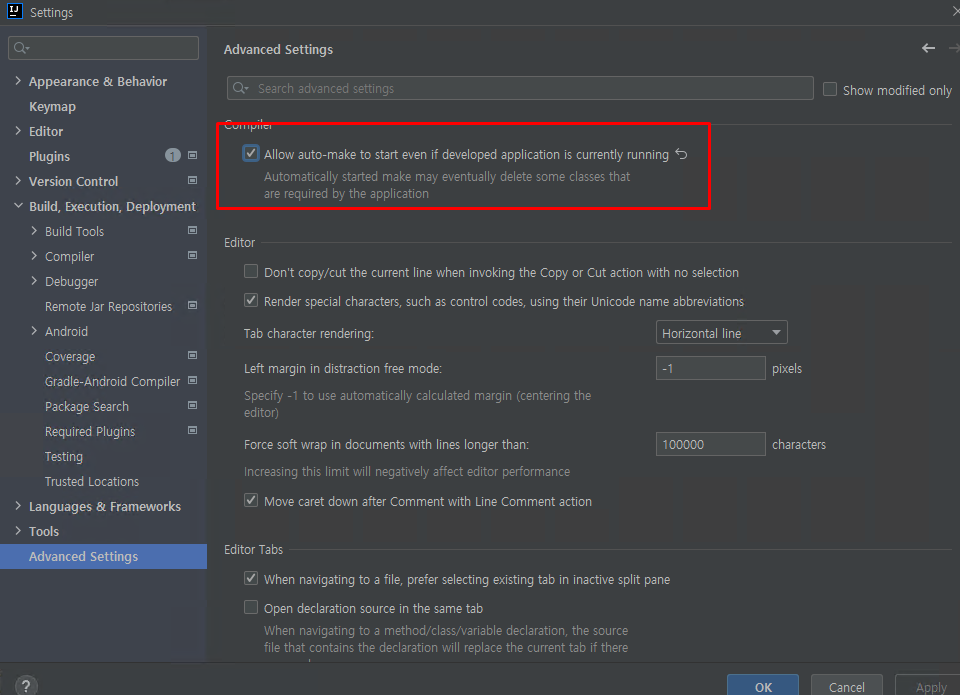Viewport: 960px width, 695px height.
Task: Expand the Languages & Frameworks section
Action: tap(17, 506)
